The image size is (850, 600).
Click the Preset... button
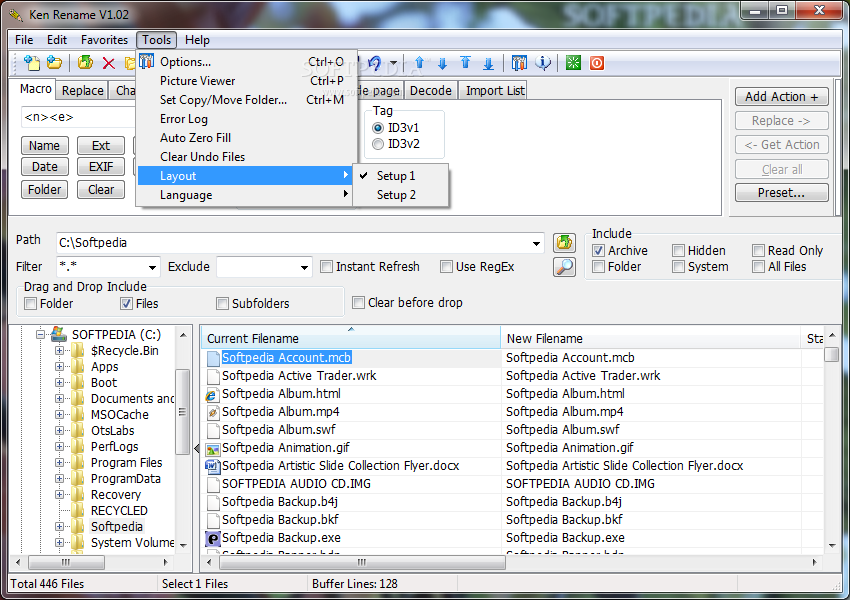click(781, 193)
